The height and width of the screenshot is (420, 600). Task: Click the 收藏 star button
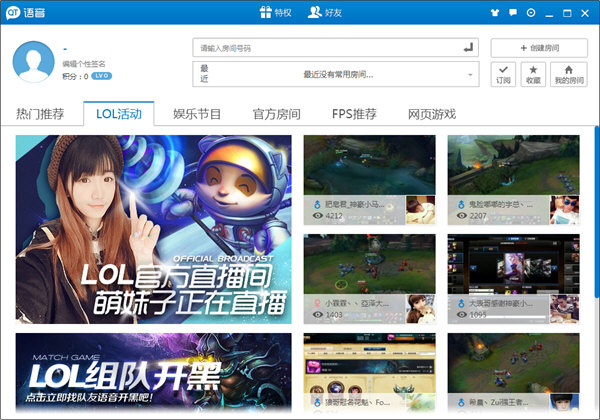tap(533, 74)
